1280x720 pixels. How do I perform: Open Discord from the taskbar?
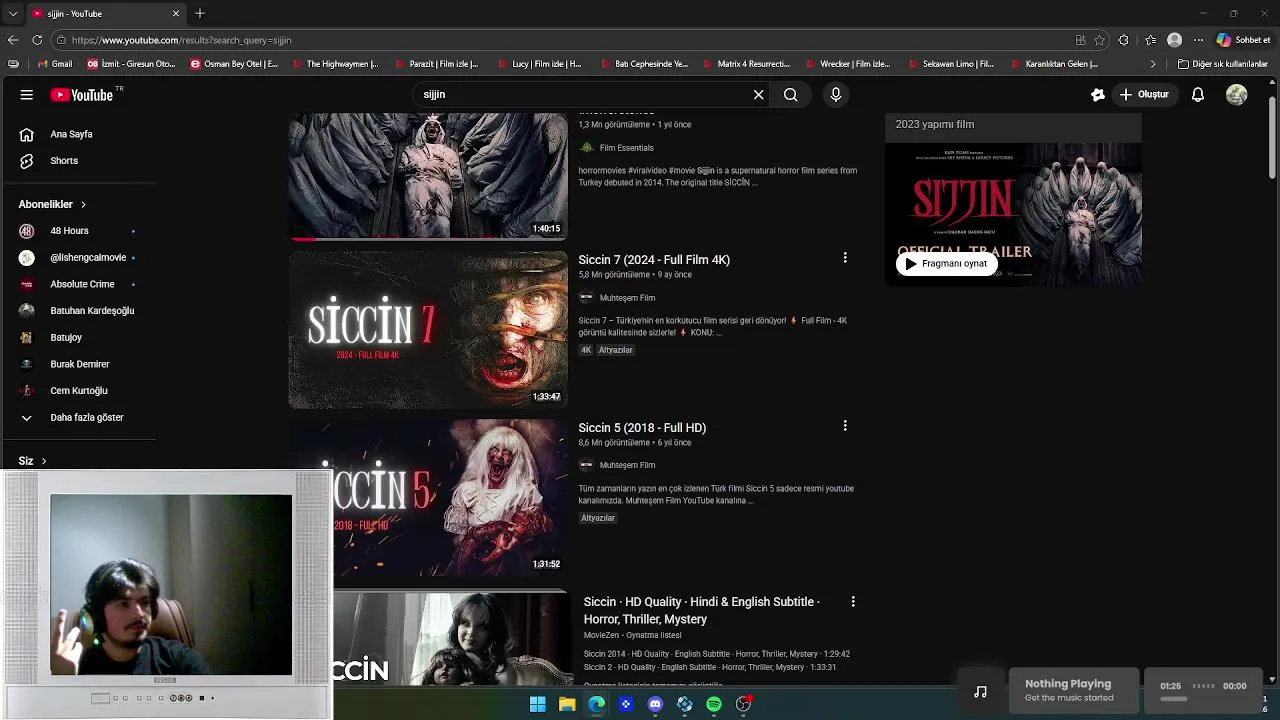point(655,704)
